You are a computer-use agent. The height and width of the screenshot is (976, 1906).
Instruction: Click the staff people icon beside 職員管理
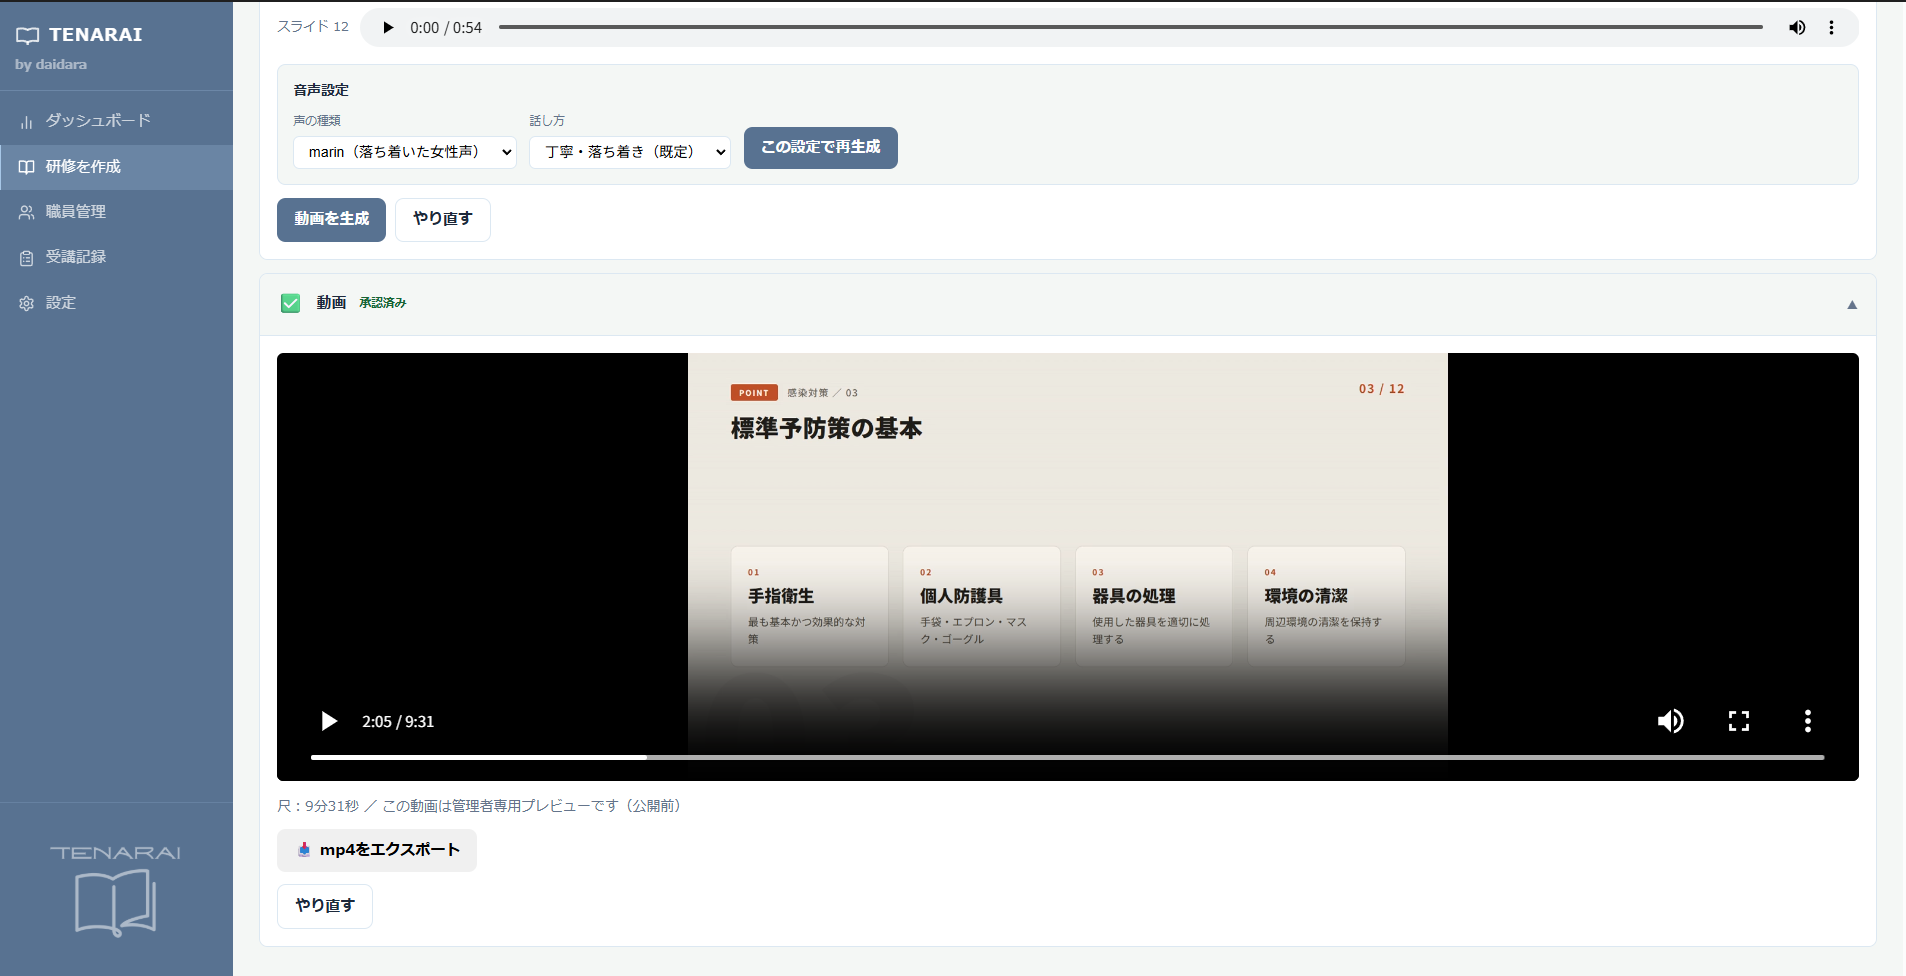[x=26, y=212]
